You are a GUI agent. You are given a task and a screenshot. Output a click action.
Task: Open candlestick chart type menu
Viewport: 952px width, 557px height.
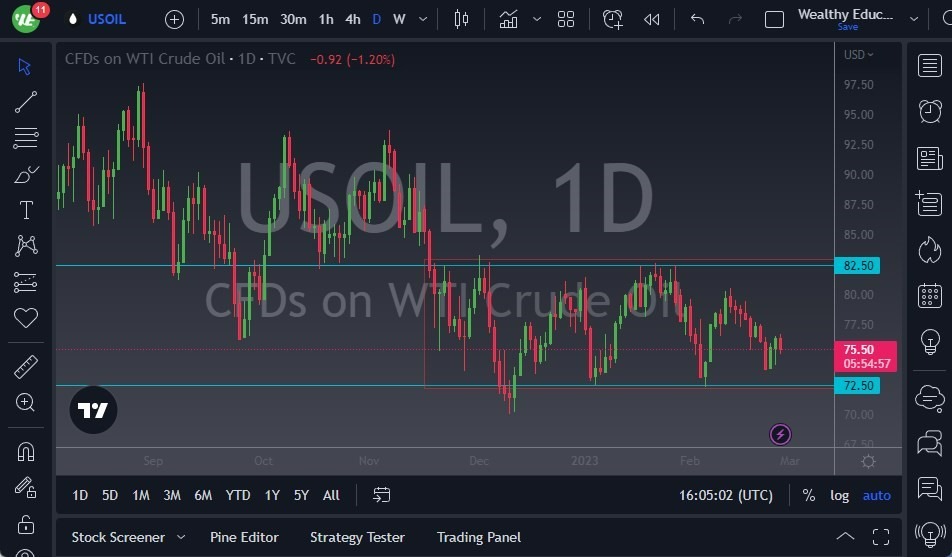[x=461, y=19]
